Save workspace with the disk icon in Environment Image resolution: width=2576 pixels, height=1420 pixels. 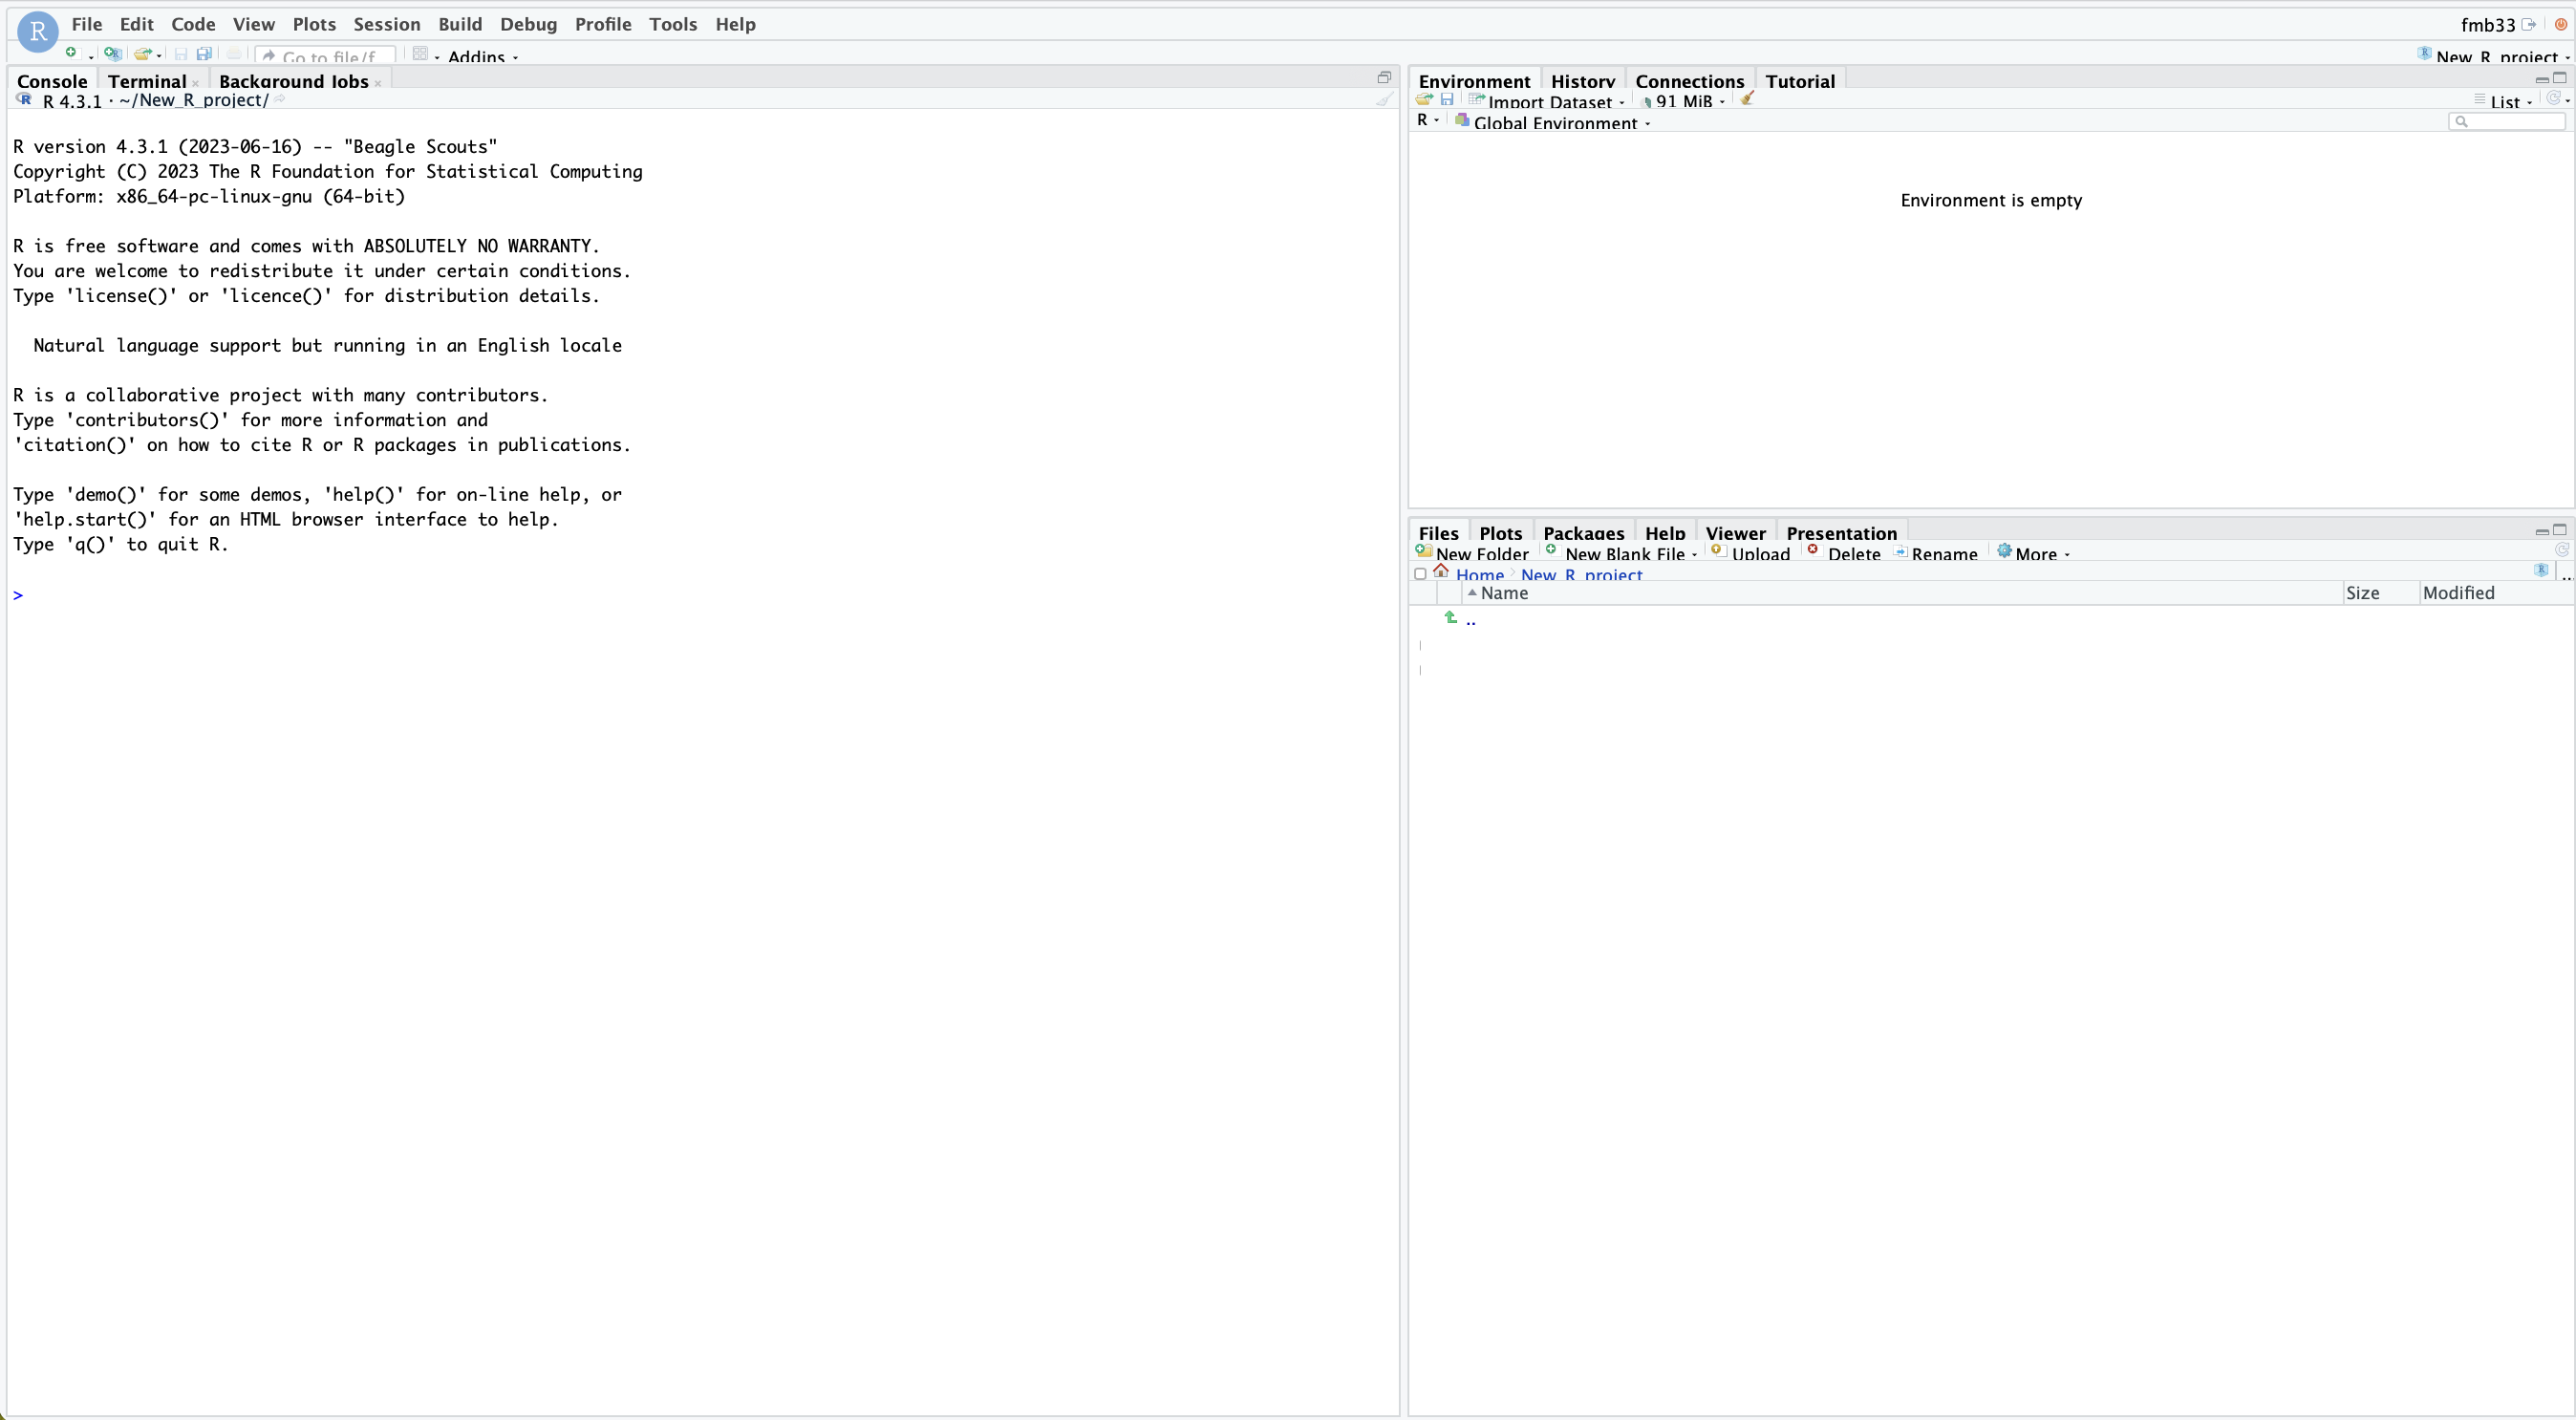(1448, 100)
